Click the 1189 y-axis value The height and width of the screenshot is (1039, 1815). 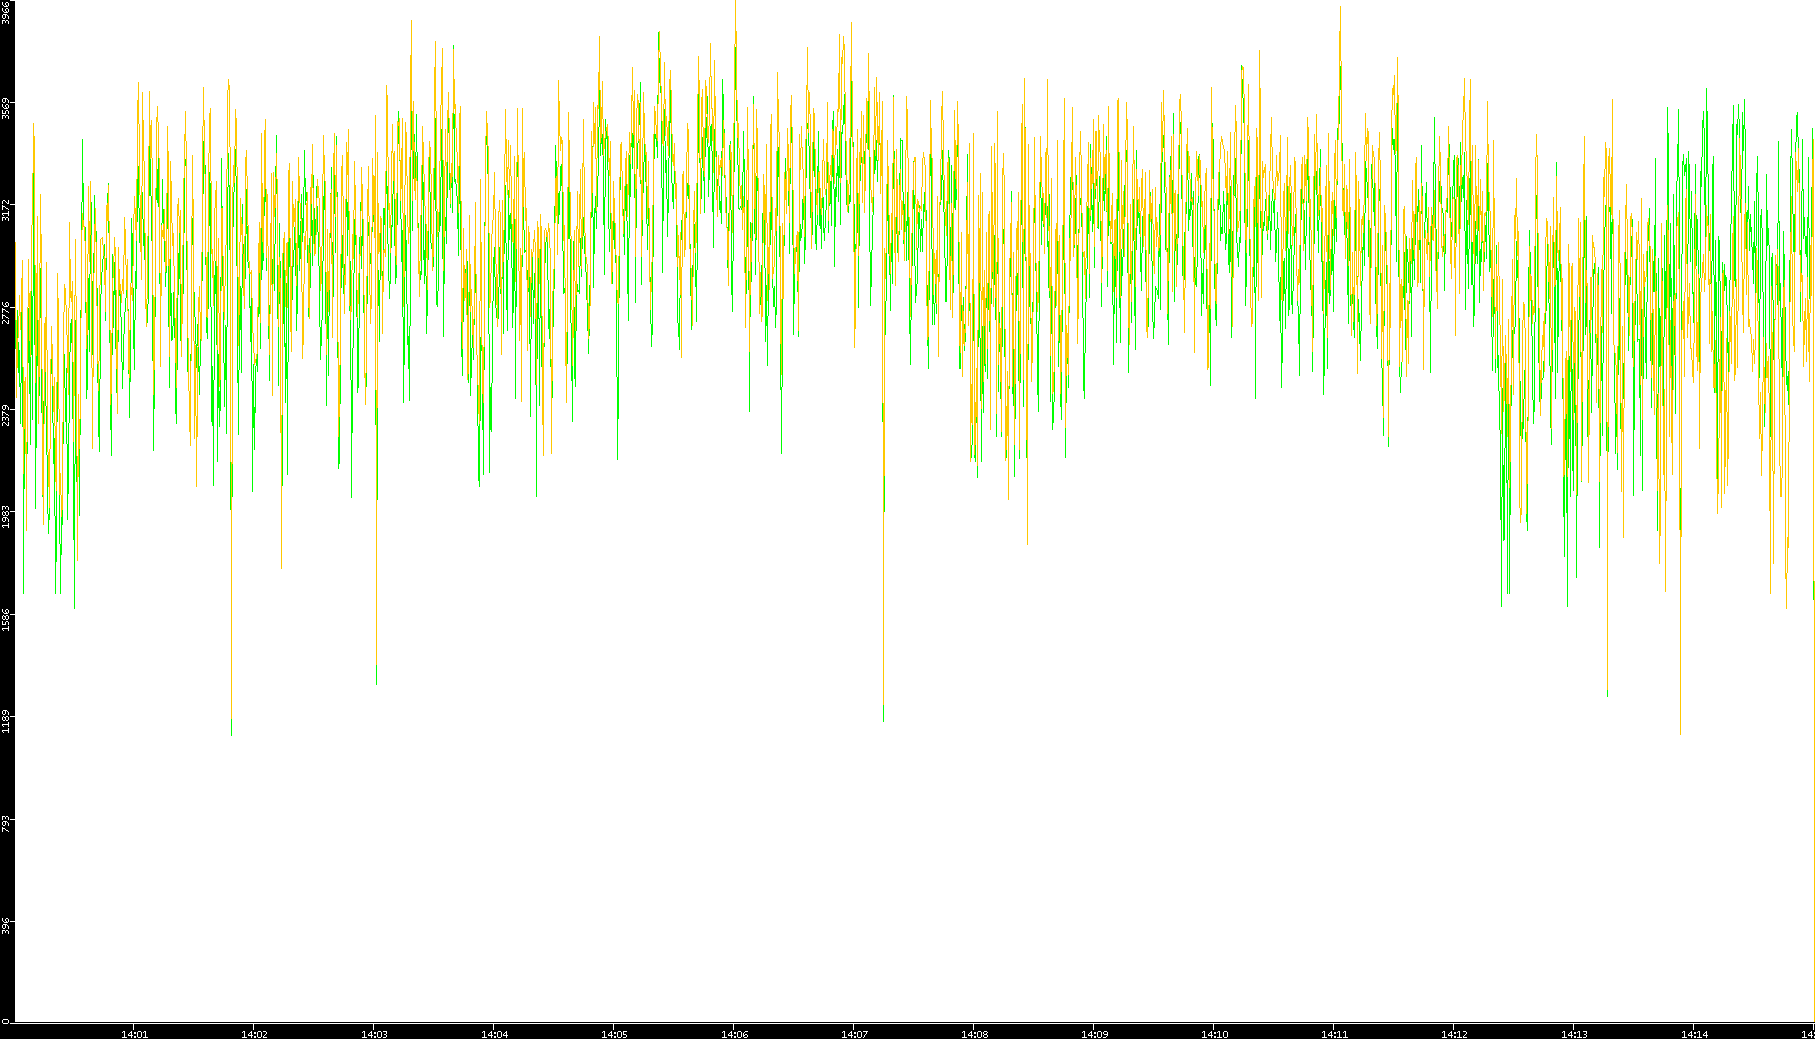coord(6,721)
